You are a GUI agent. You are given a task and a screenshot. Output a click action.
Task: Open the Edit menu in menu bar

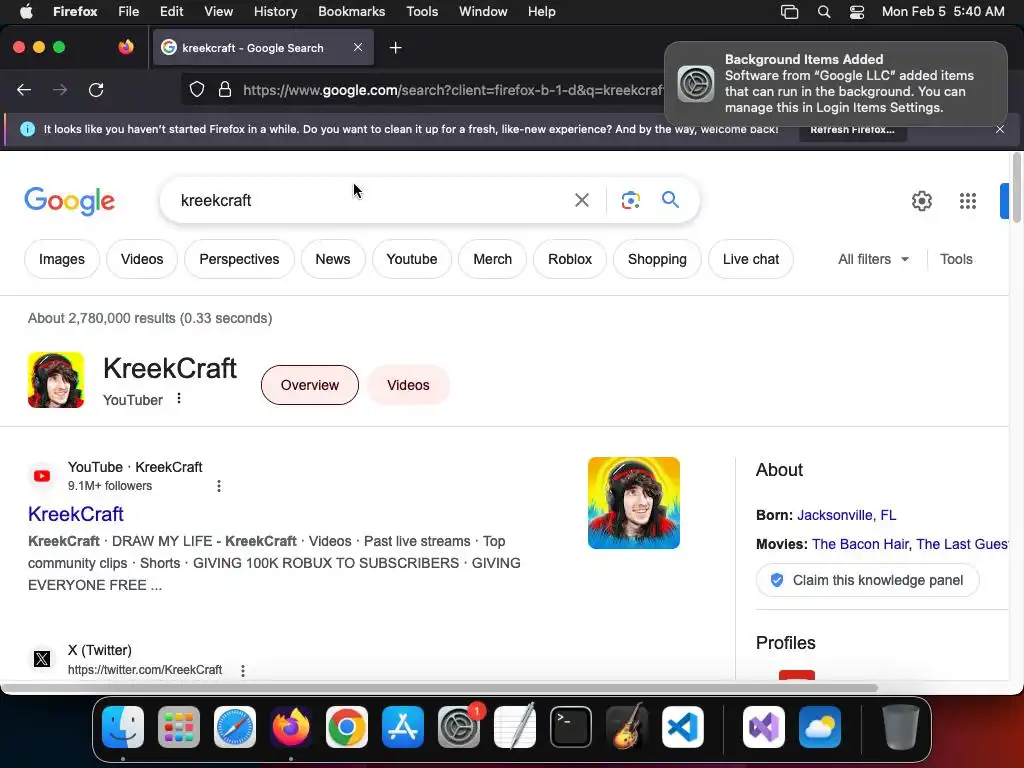point(171,12)
